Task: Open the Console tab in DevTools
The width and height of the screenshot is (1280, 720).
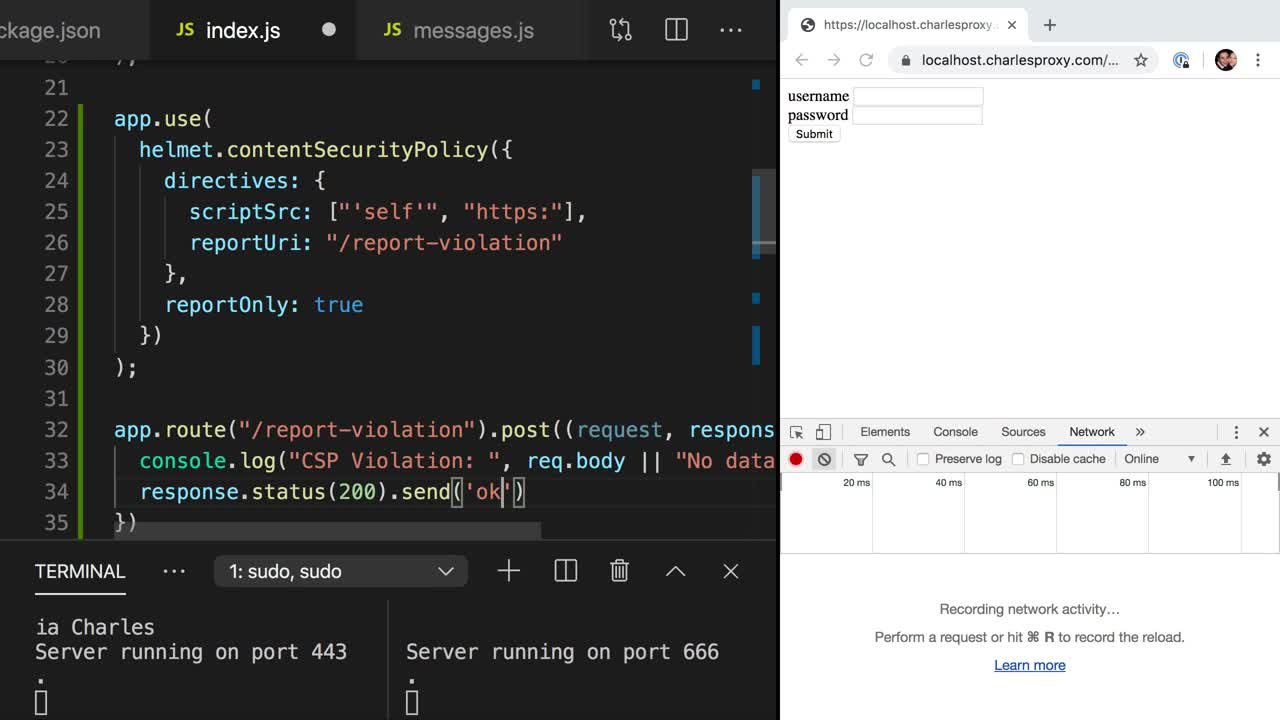Action: (955, 432)
